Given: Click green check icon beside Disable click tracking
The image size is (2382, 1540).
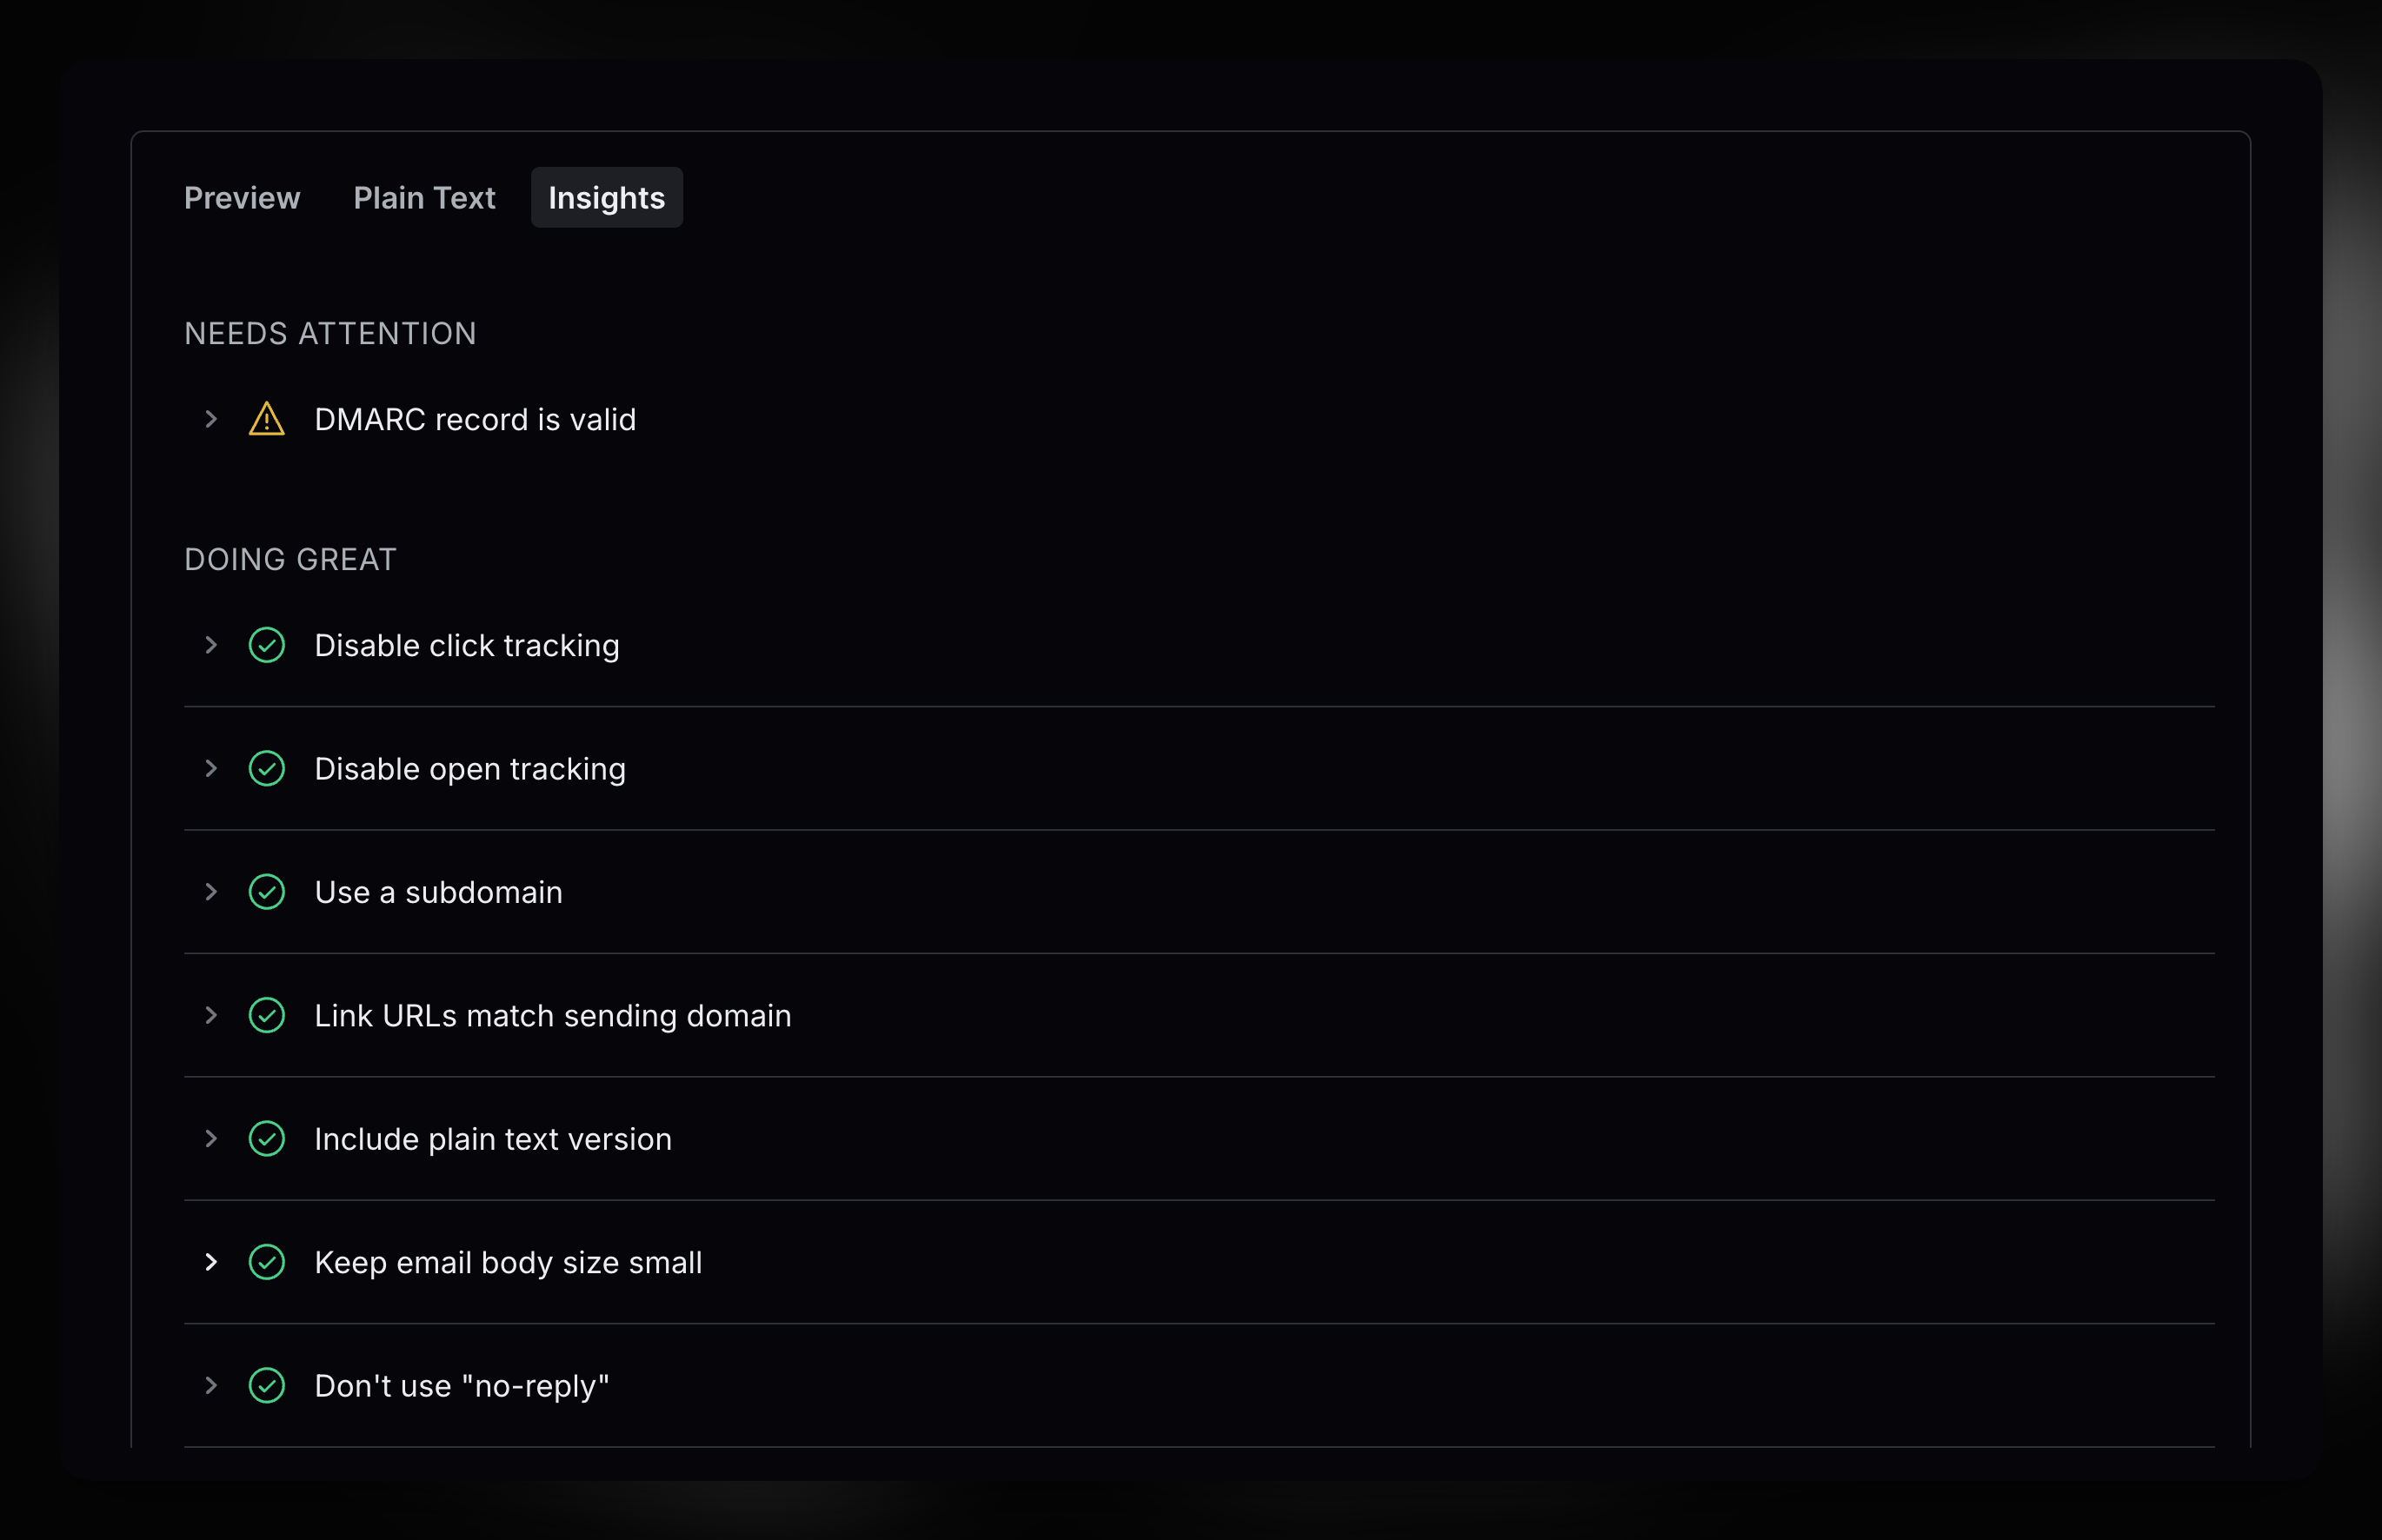Looking at the screenshot, I should click(266, 645).
